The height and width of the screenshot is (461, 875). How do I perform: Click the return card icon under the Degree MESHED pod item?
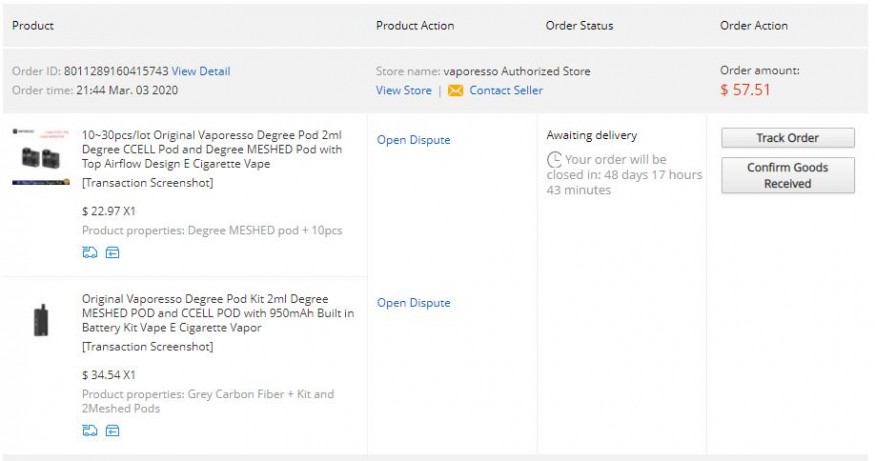pos(112,253)
